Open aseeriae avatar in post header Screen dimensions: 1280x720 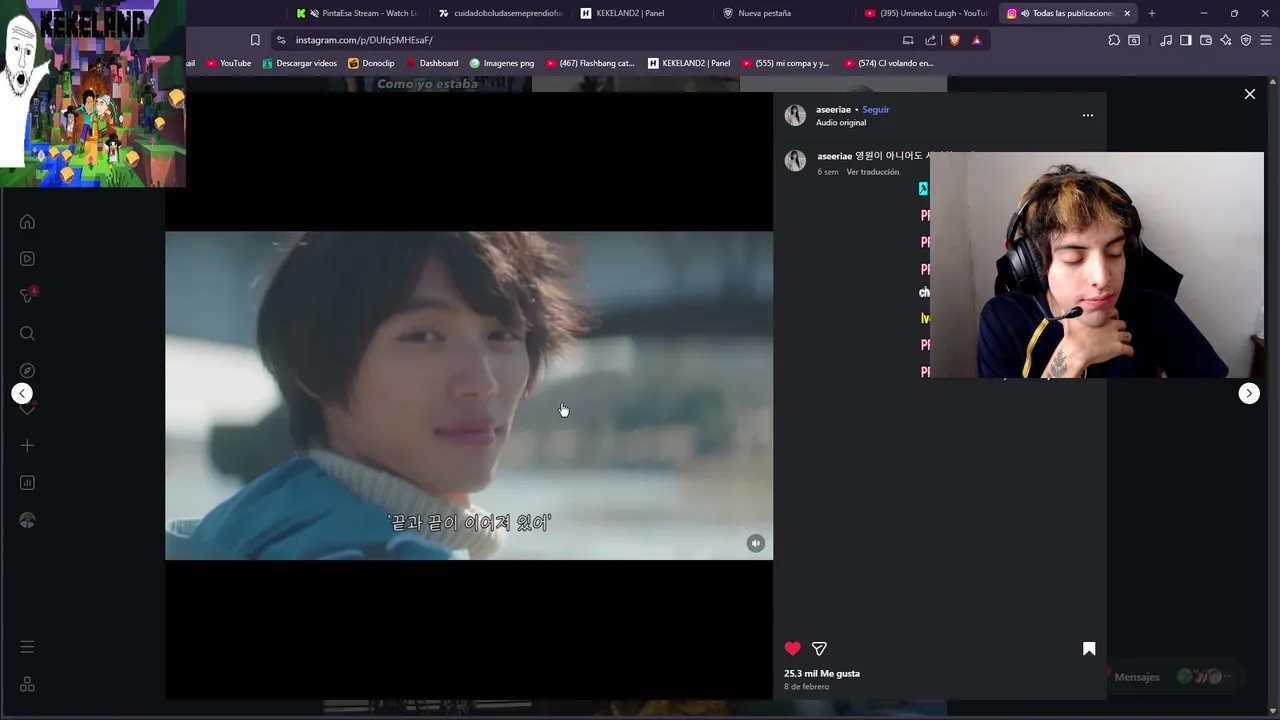[795, 115]
